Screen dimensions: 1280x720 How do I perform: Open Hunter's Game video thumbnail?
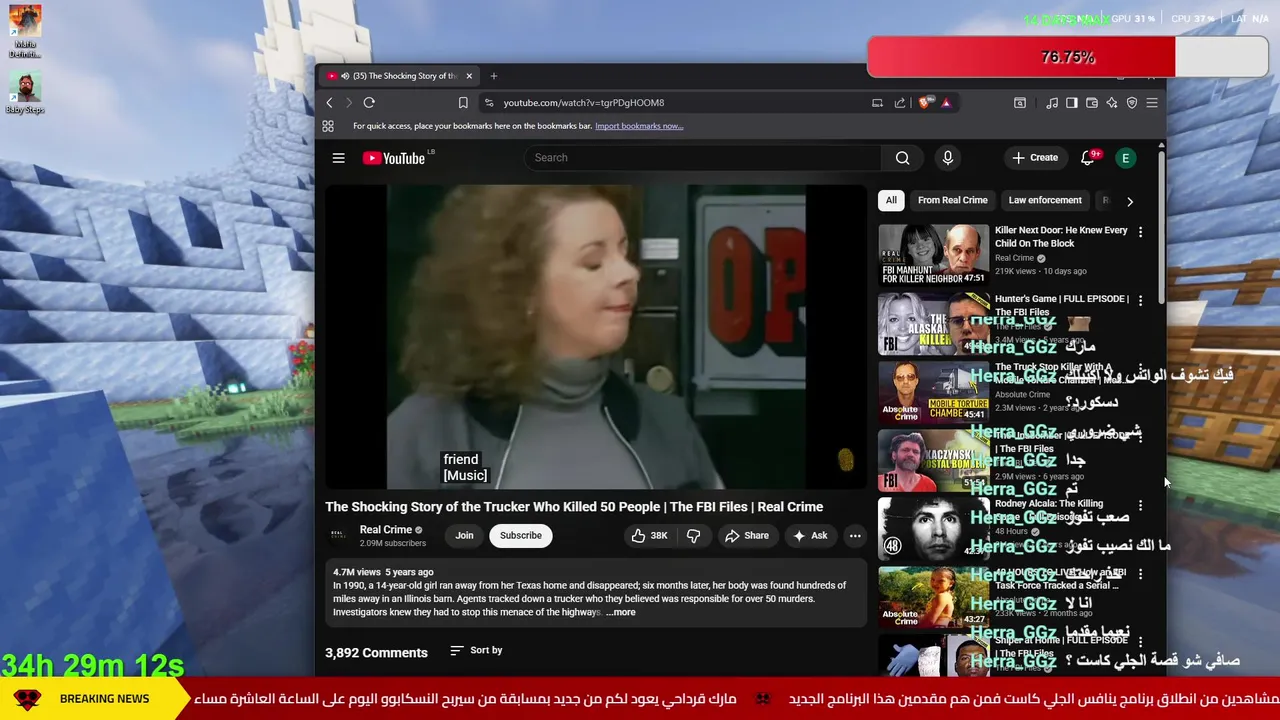(x=933, y=323)
